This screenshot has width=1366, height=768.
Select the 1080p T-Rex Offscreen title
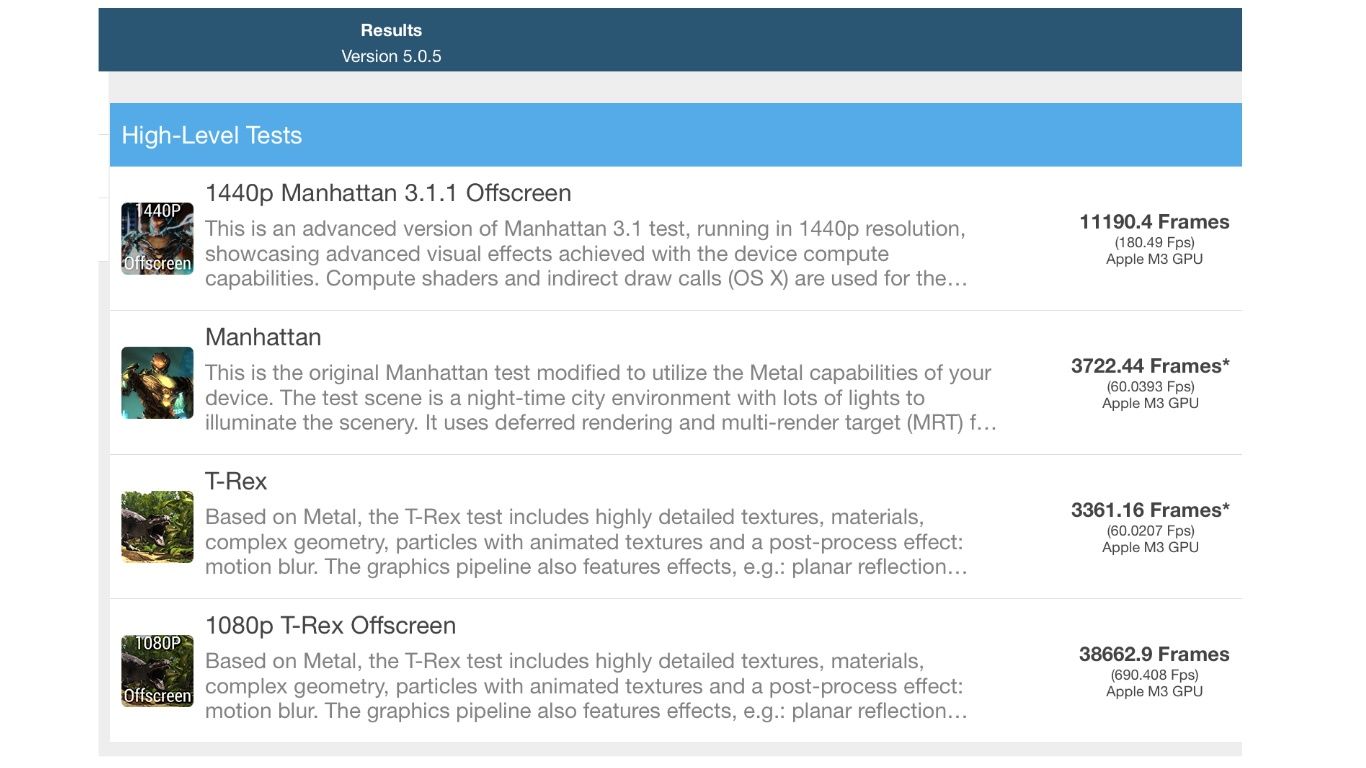330,626
